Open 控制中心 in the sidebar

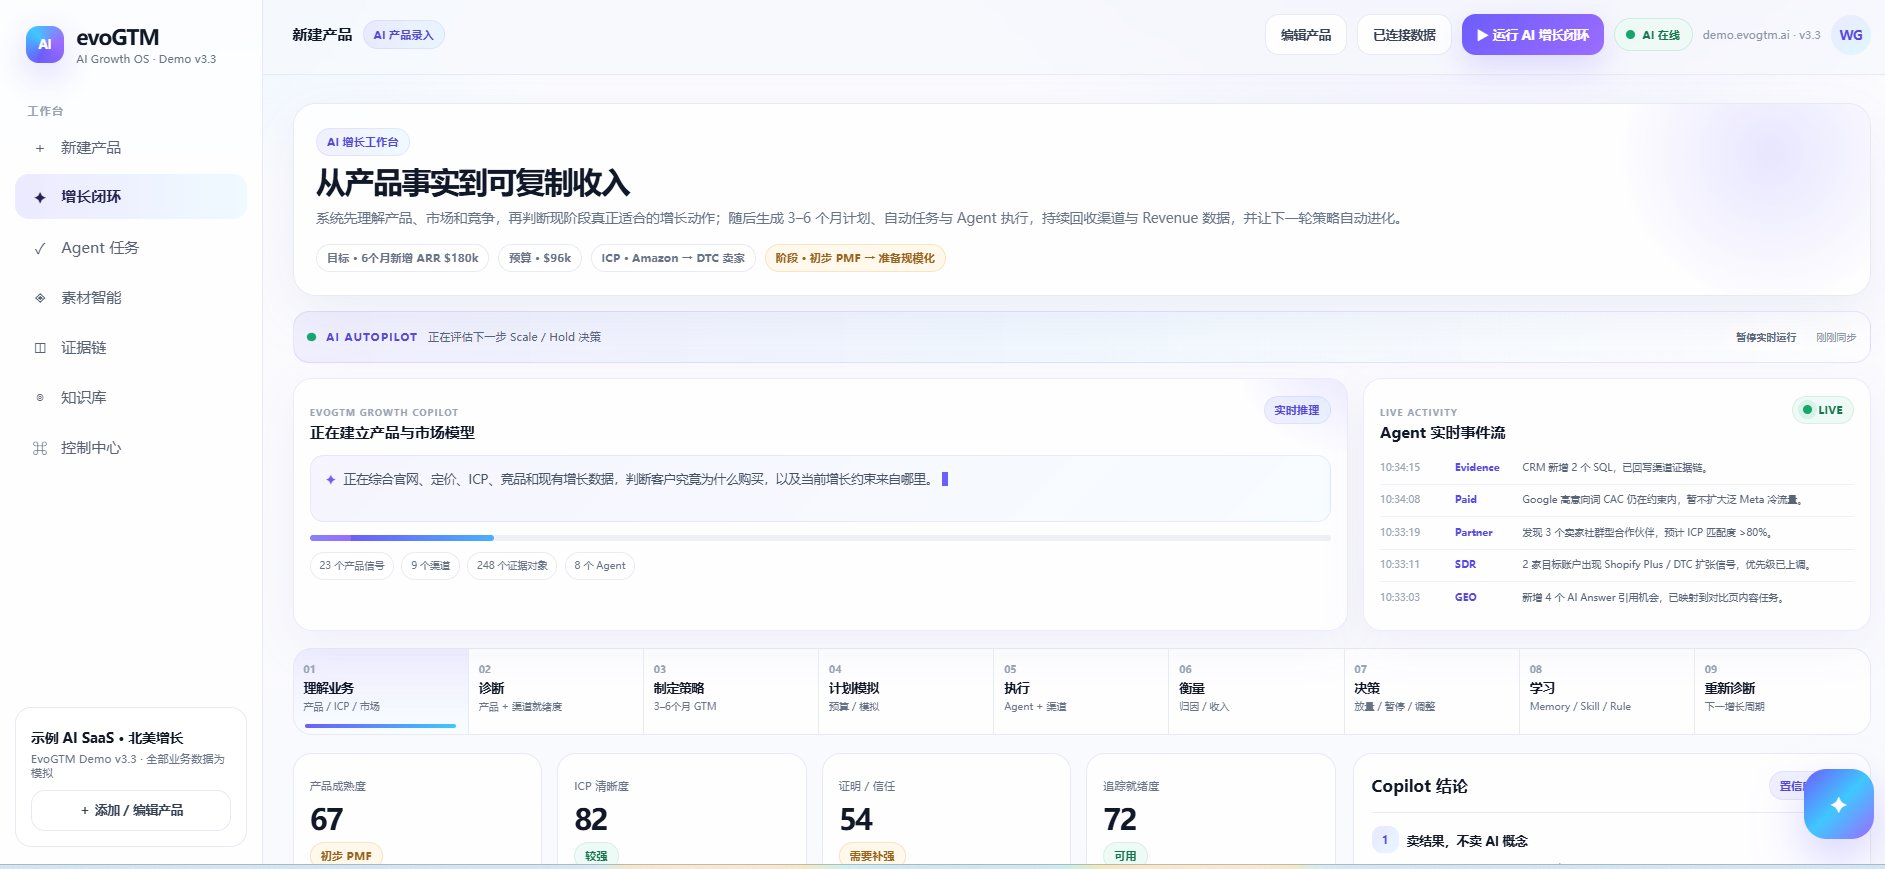(x=131, y=447)
